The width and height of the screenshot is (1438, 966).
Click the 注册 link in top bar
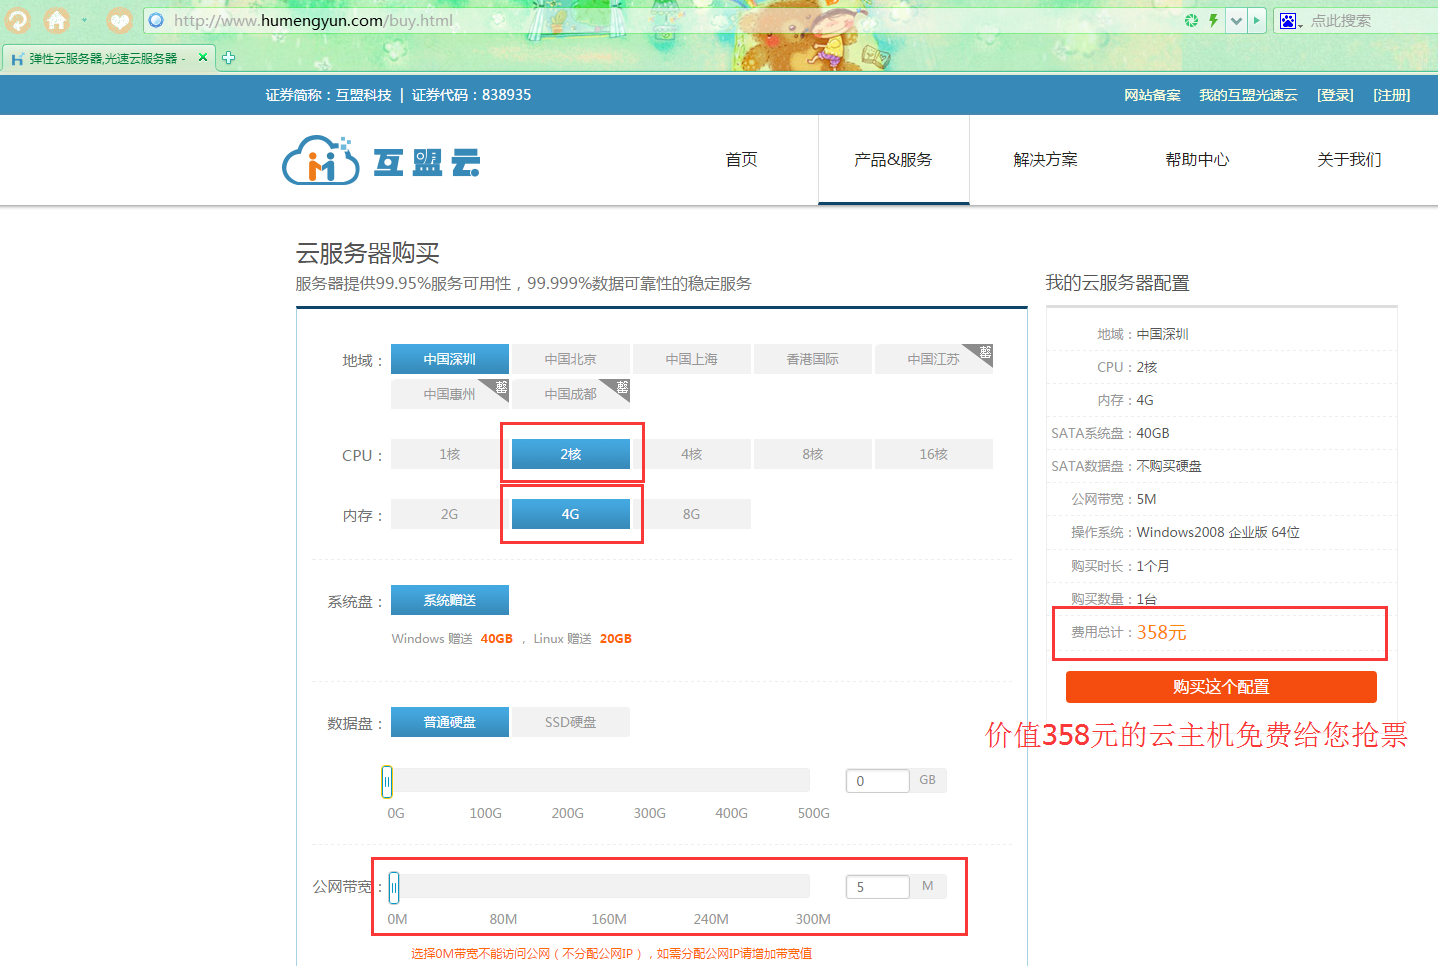pos(1391,95)
